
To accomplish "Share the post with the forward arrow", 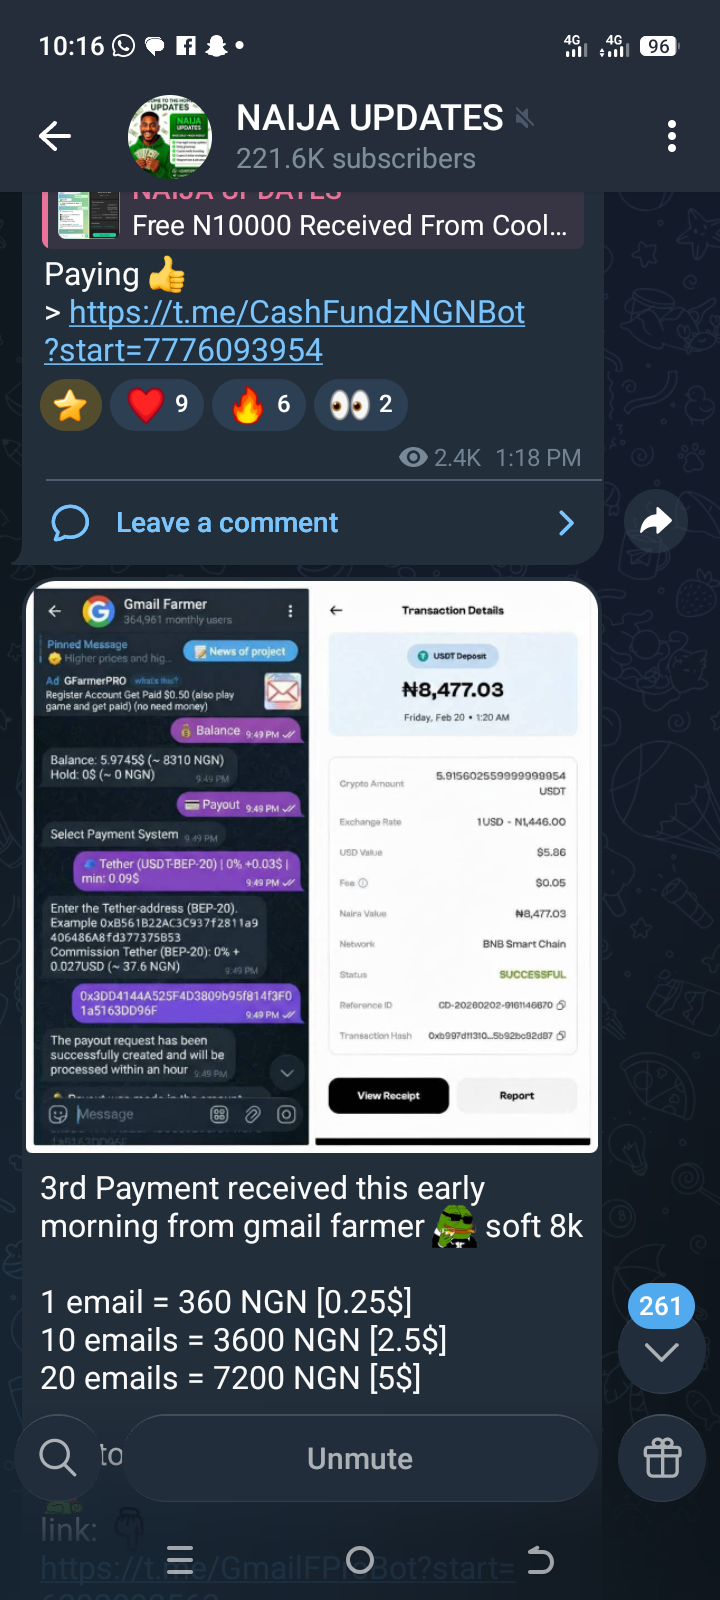I will point(655,521).
